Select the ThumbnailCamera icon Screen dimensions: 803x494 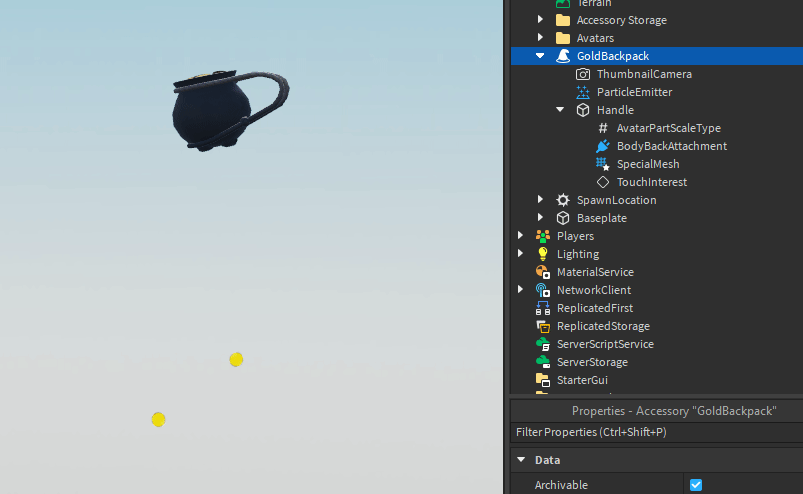point(583,74)
